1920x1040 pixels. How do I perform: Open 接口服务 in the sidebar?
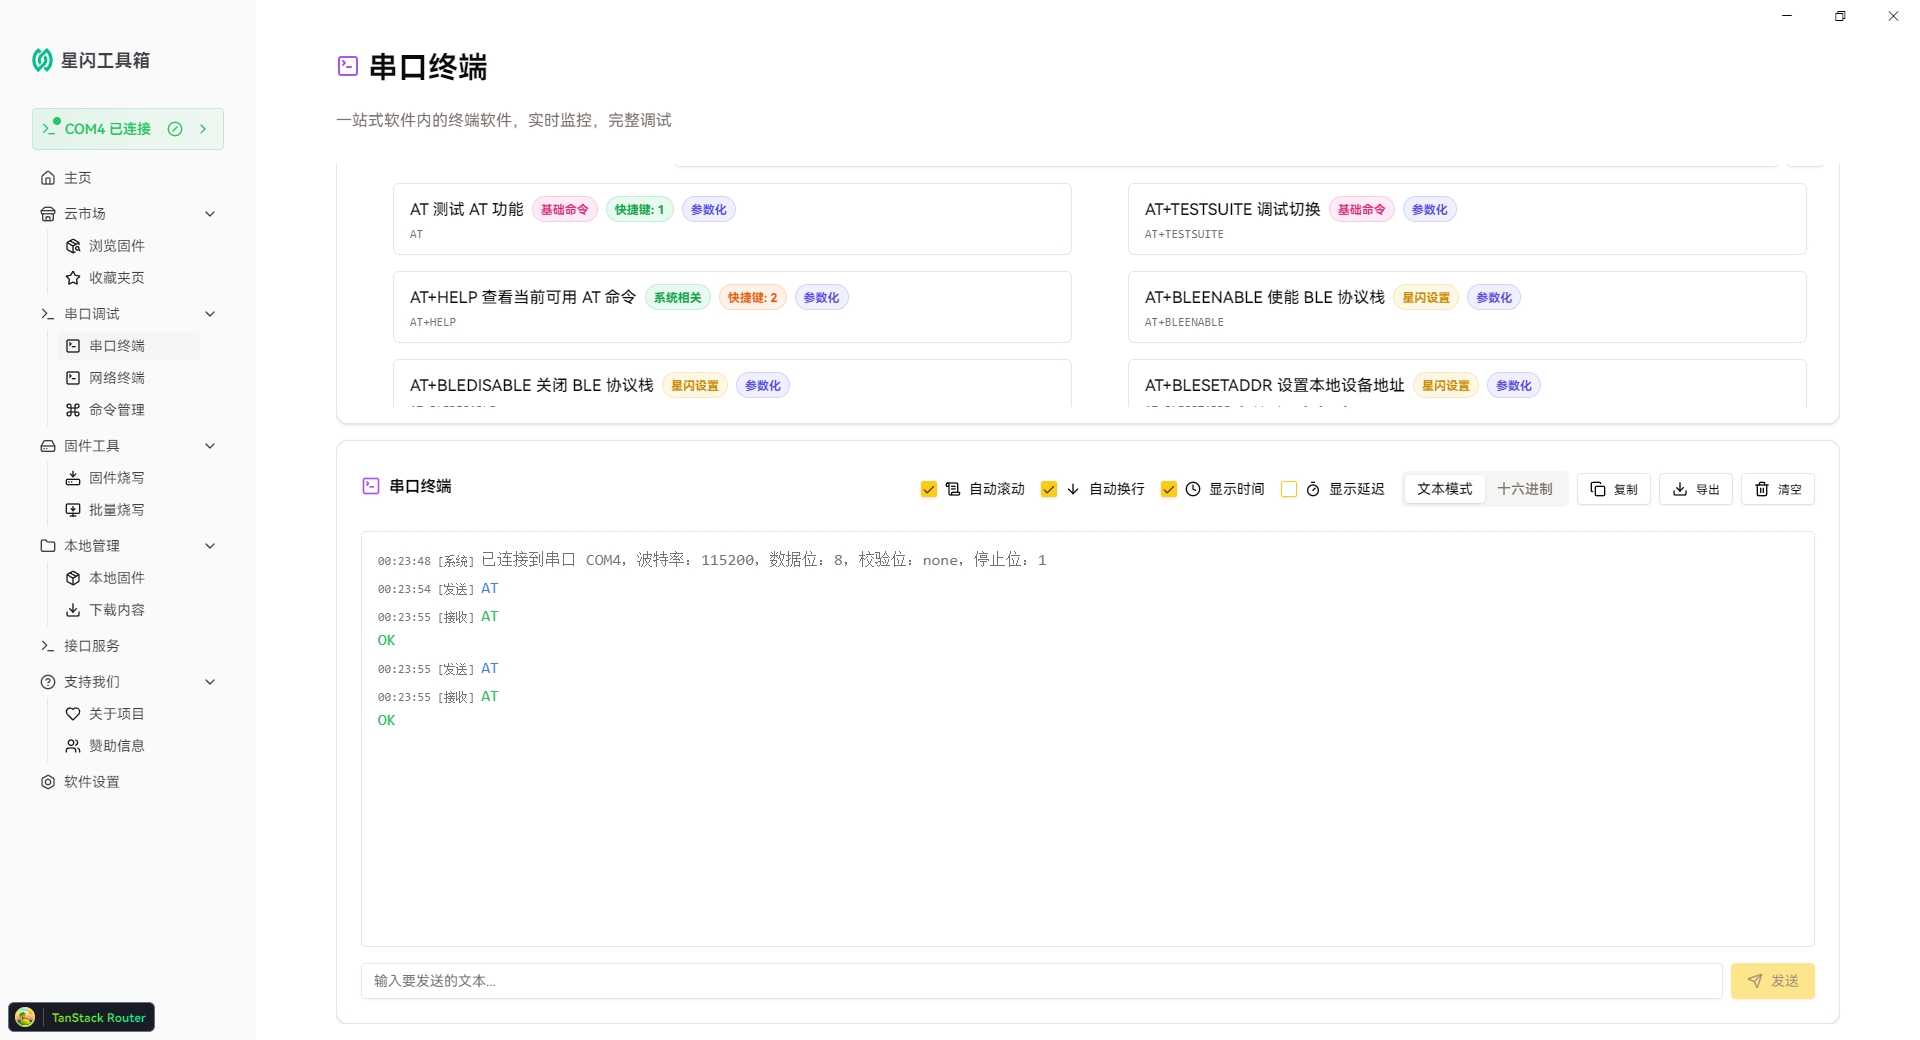click(x=128, y=646)
